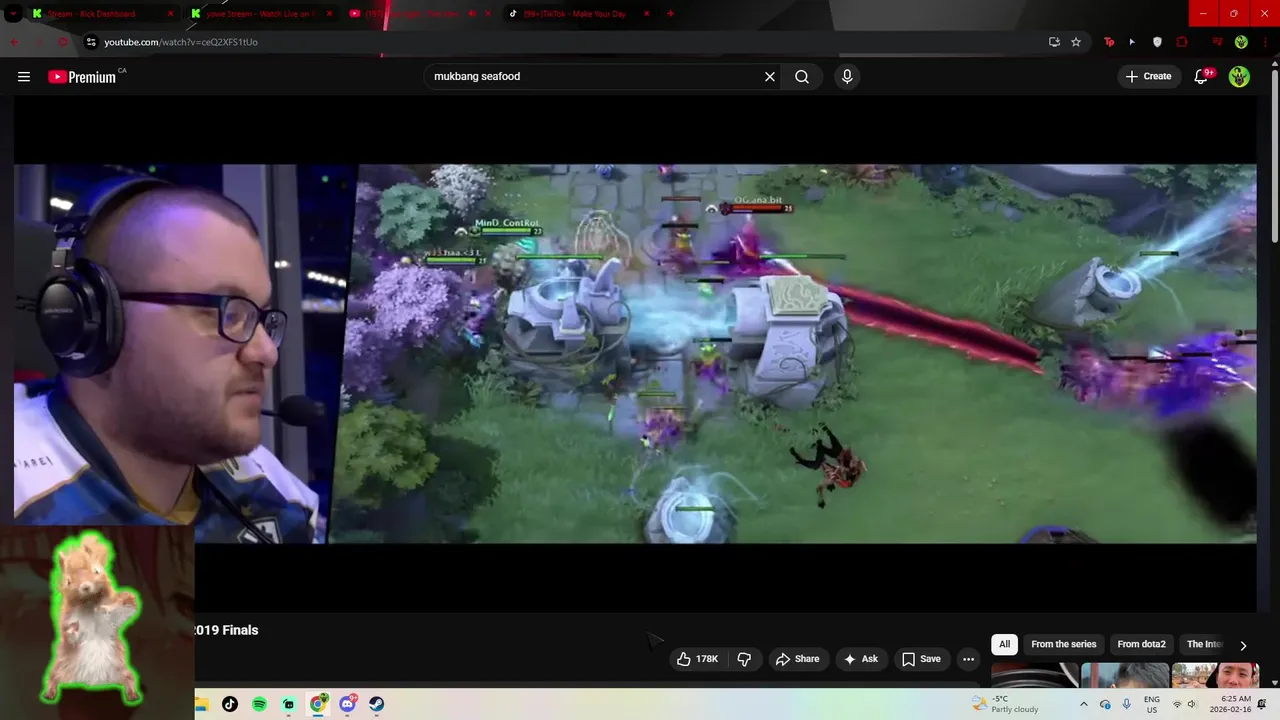Open the notifications bell

[1202, 76]
